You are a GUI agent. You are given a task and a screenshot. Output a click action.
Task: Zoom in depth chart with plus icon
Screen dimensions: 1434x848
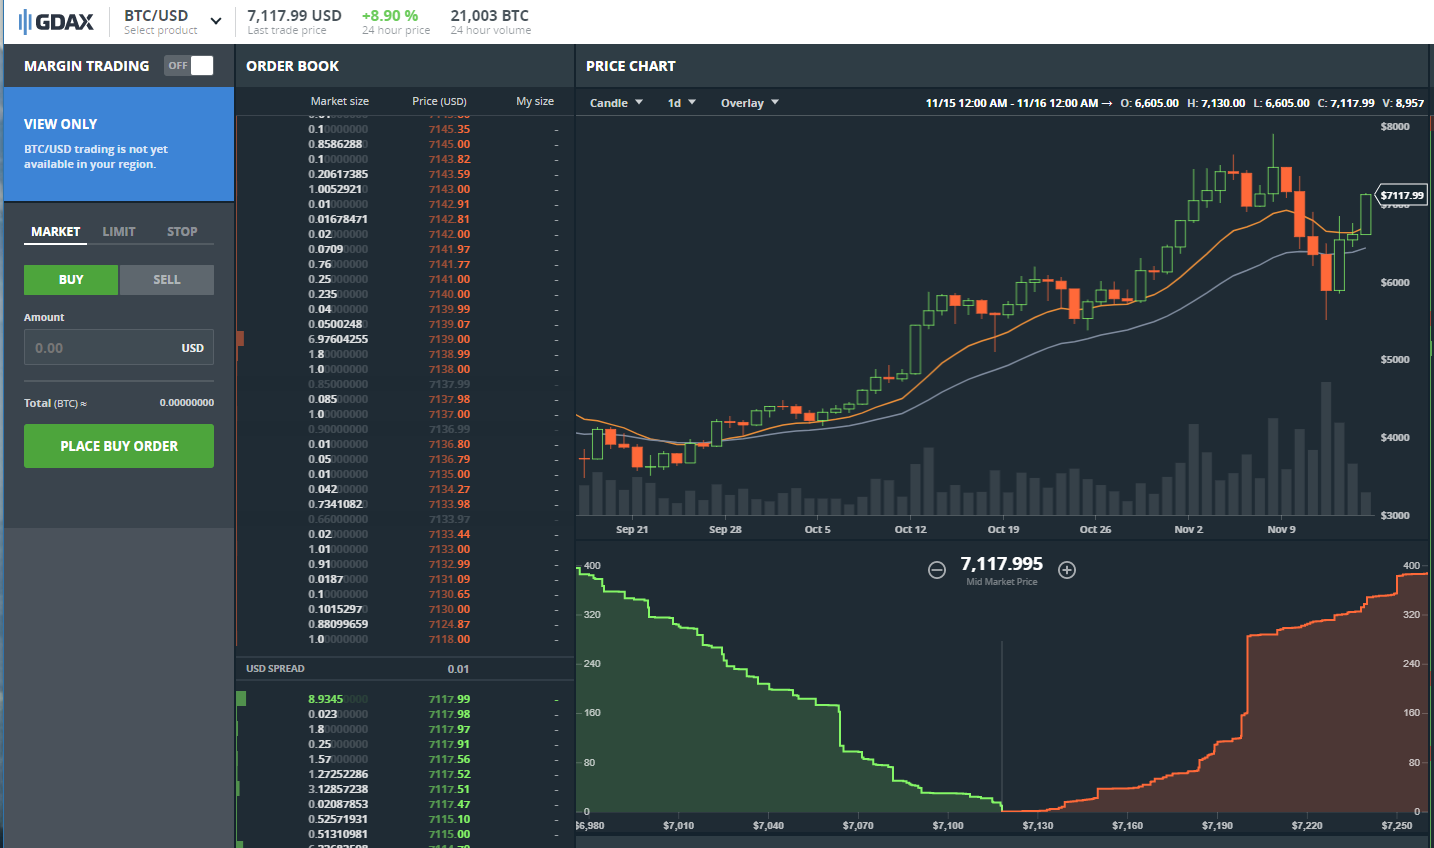pos(1067,570)
